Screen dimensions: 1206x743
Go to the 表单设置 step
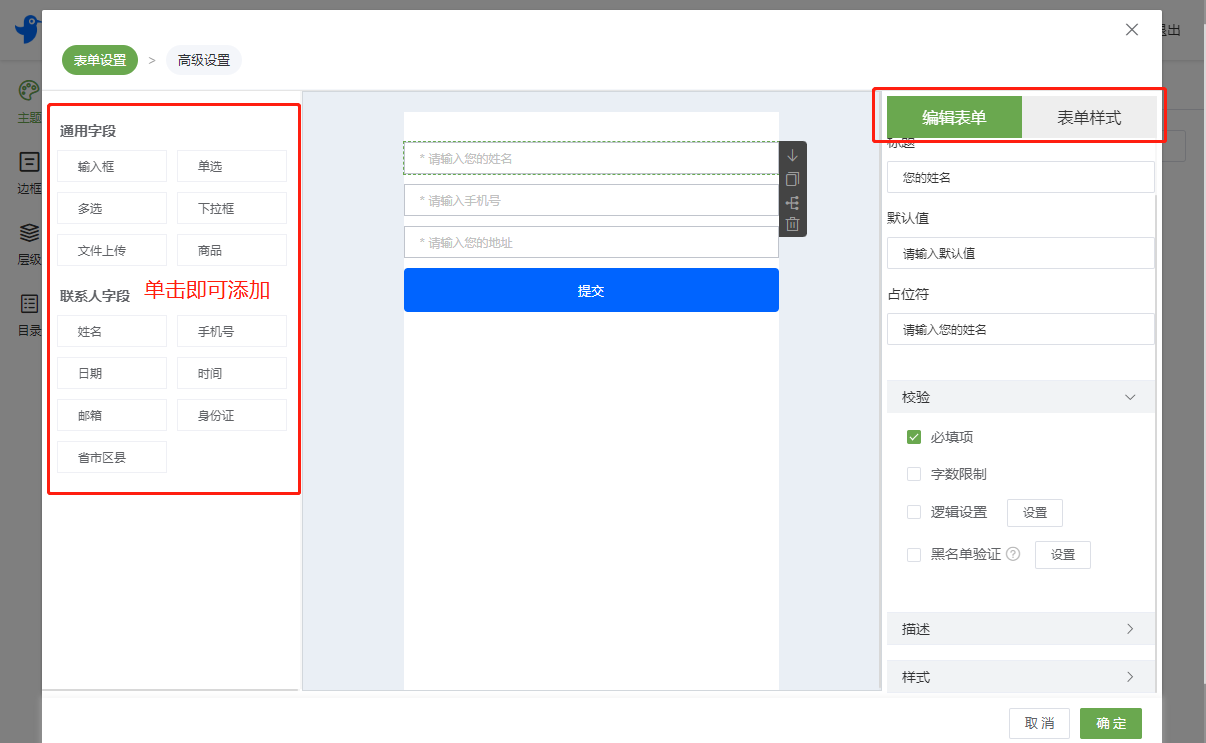pos(100,60)
